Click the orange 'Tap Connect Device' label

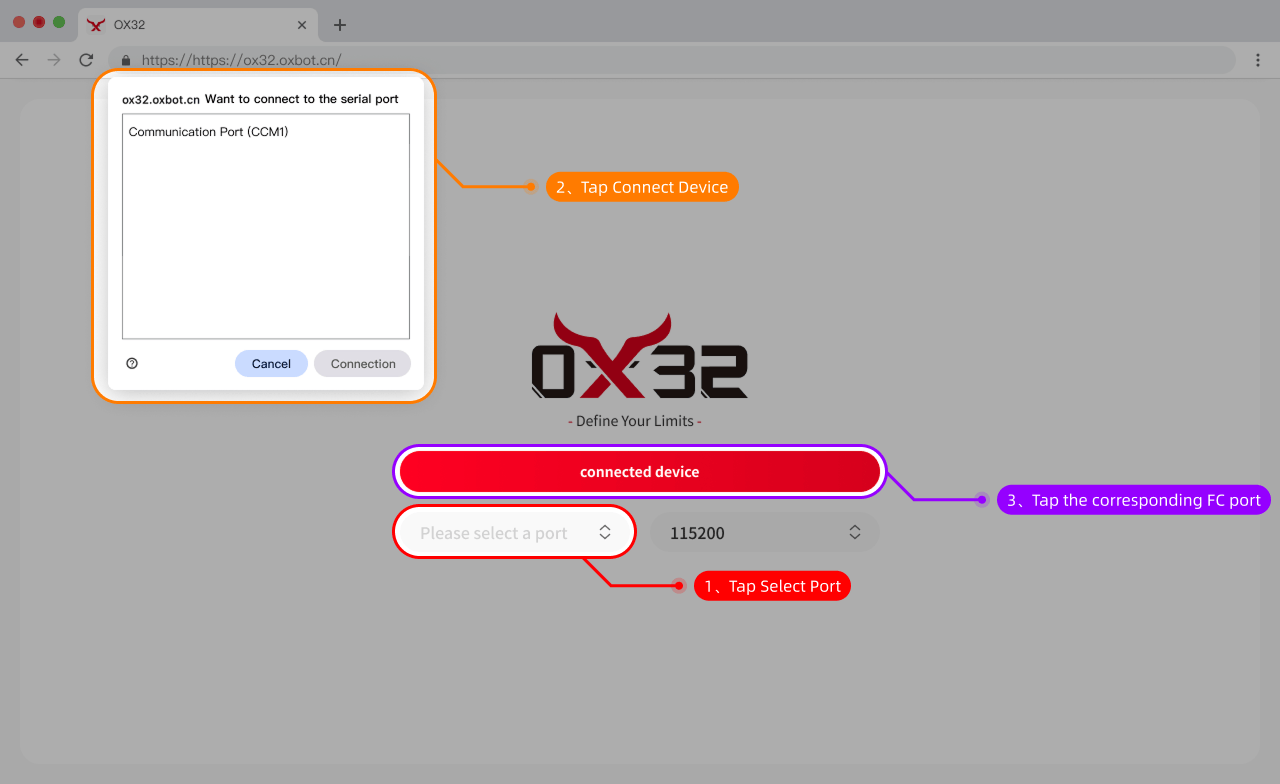(x=642, y=187)
